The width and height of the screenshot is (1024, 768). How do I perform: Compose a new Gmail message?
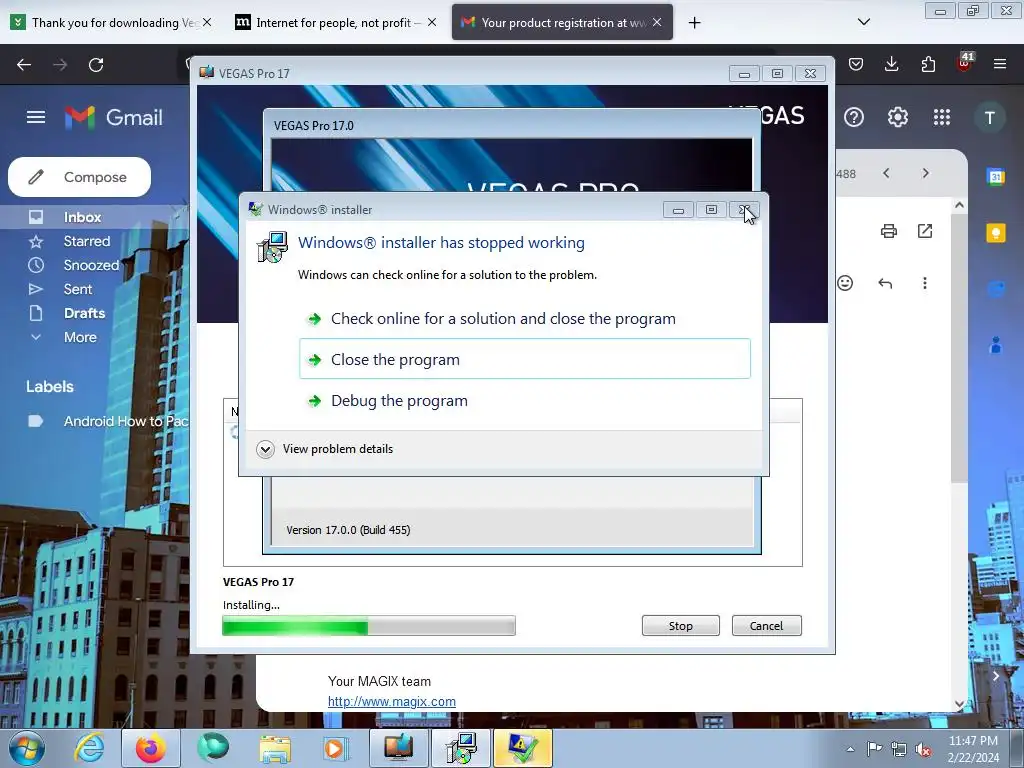coord(80,177)
